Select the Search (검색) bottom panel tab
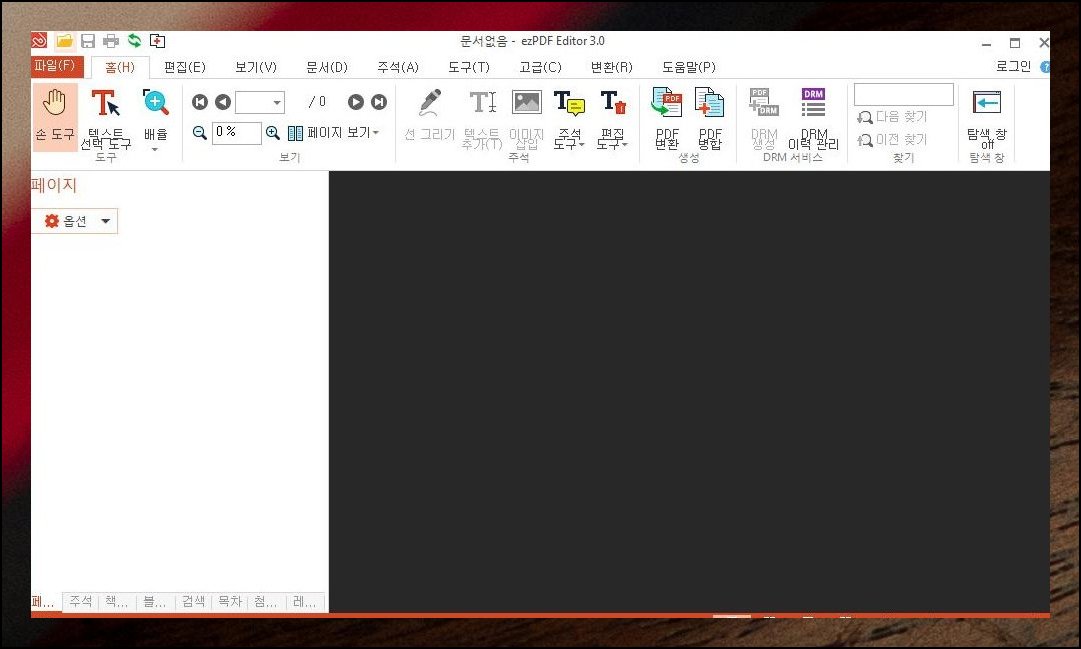 [193, 602]
